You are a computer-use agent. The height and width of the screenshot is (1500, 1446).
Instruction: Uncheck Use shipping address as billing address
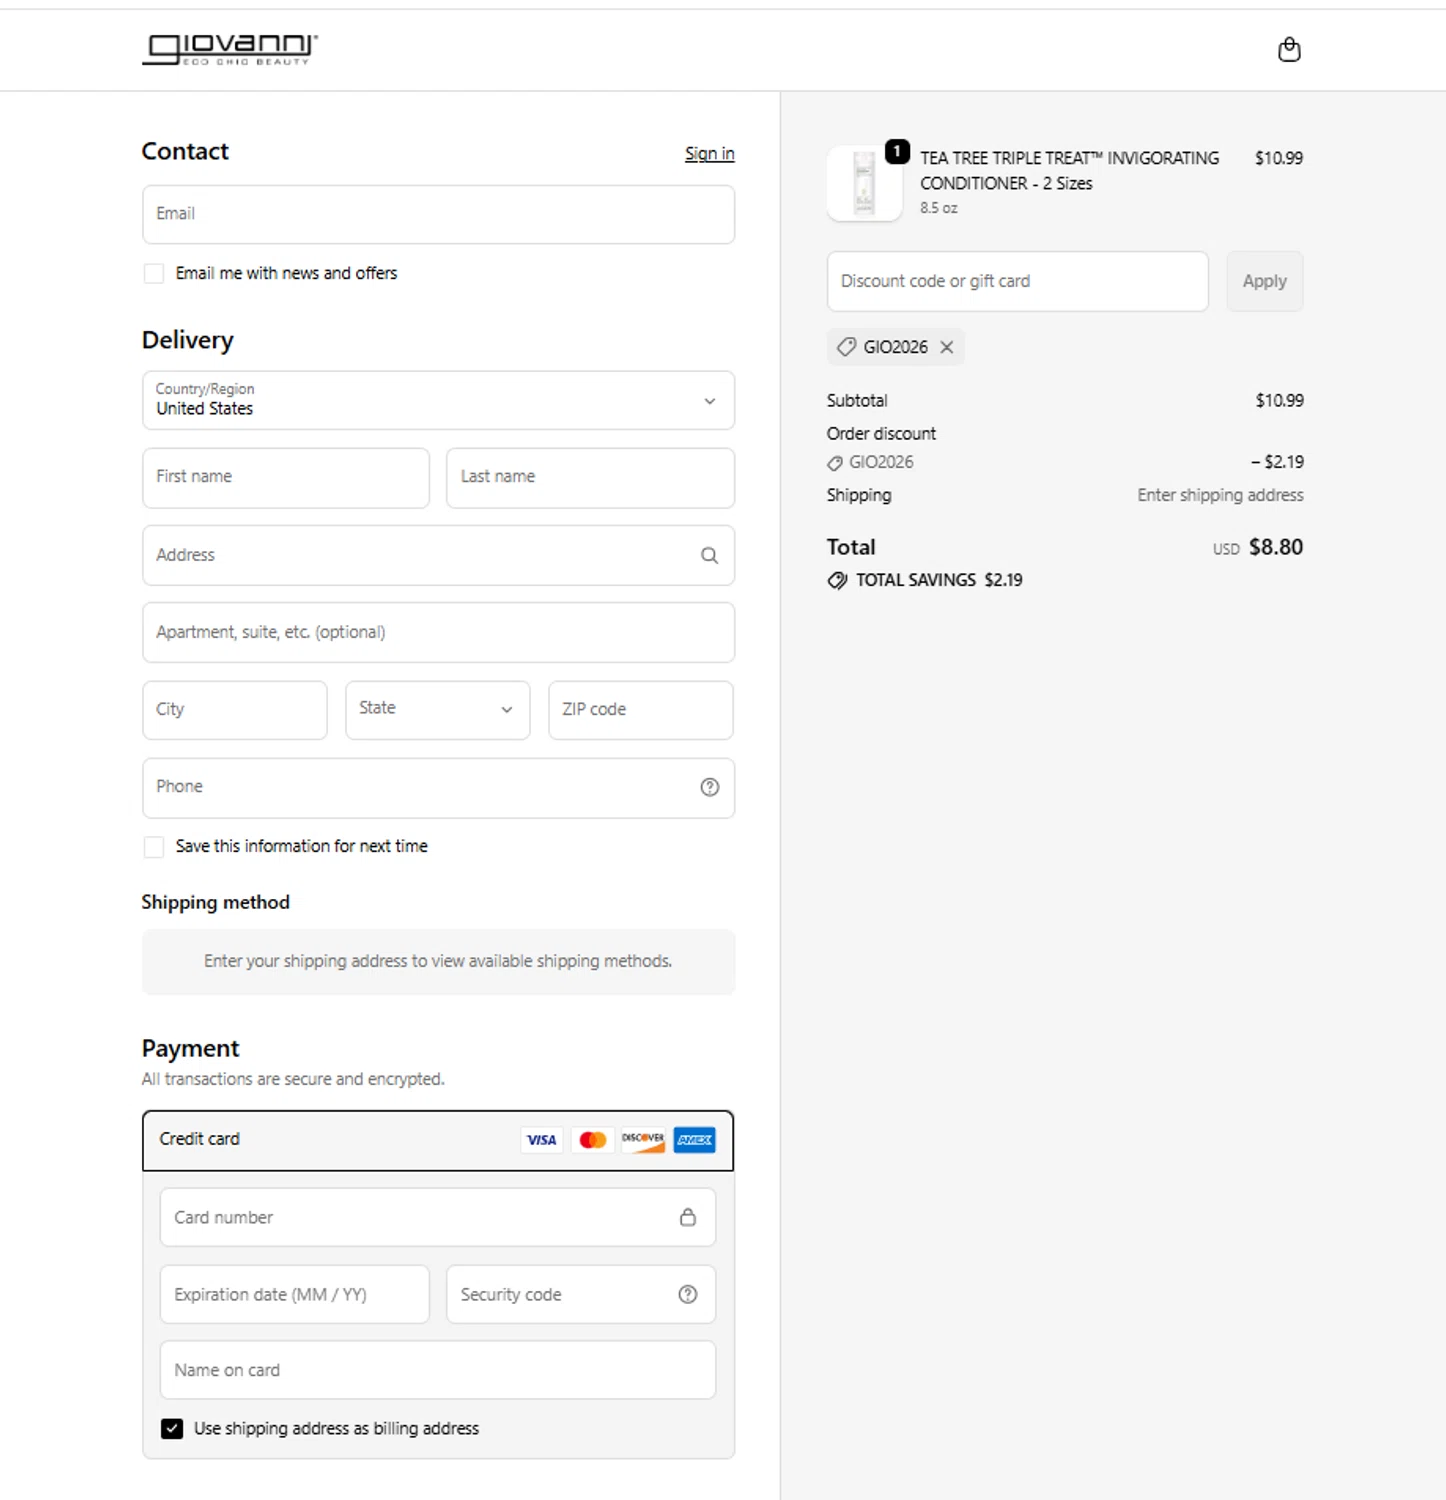(172, 1429)
